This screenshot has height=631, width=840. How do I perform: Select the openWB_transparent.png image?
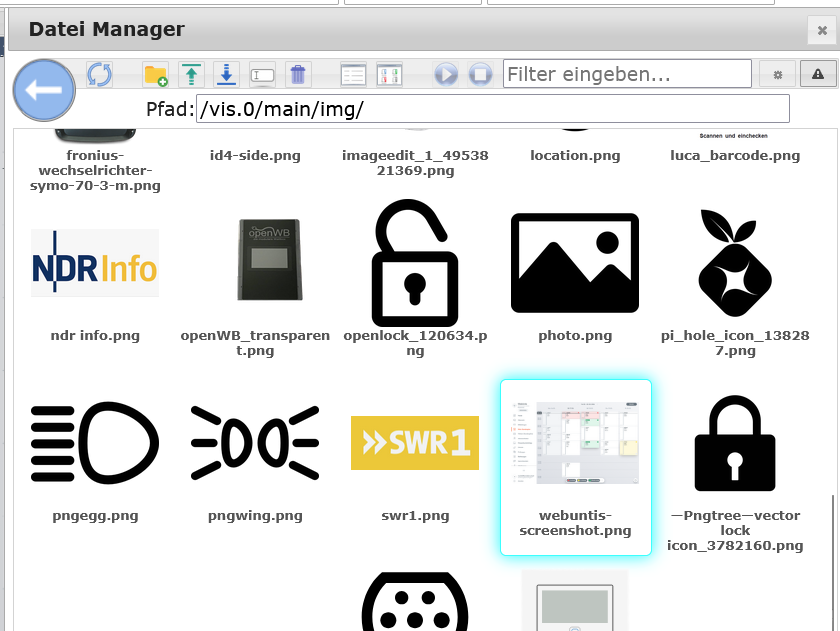(271, 260)
